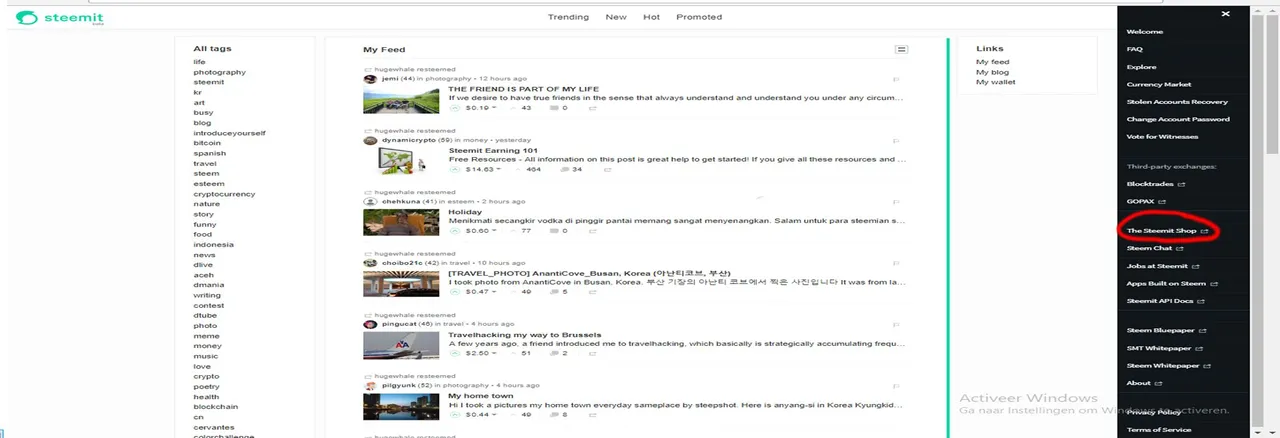
Task: Flag the post by chehkuna
Action: [896, 202]
